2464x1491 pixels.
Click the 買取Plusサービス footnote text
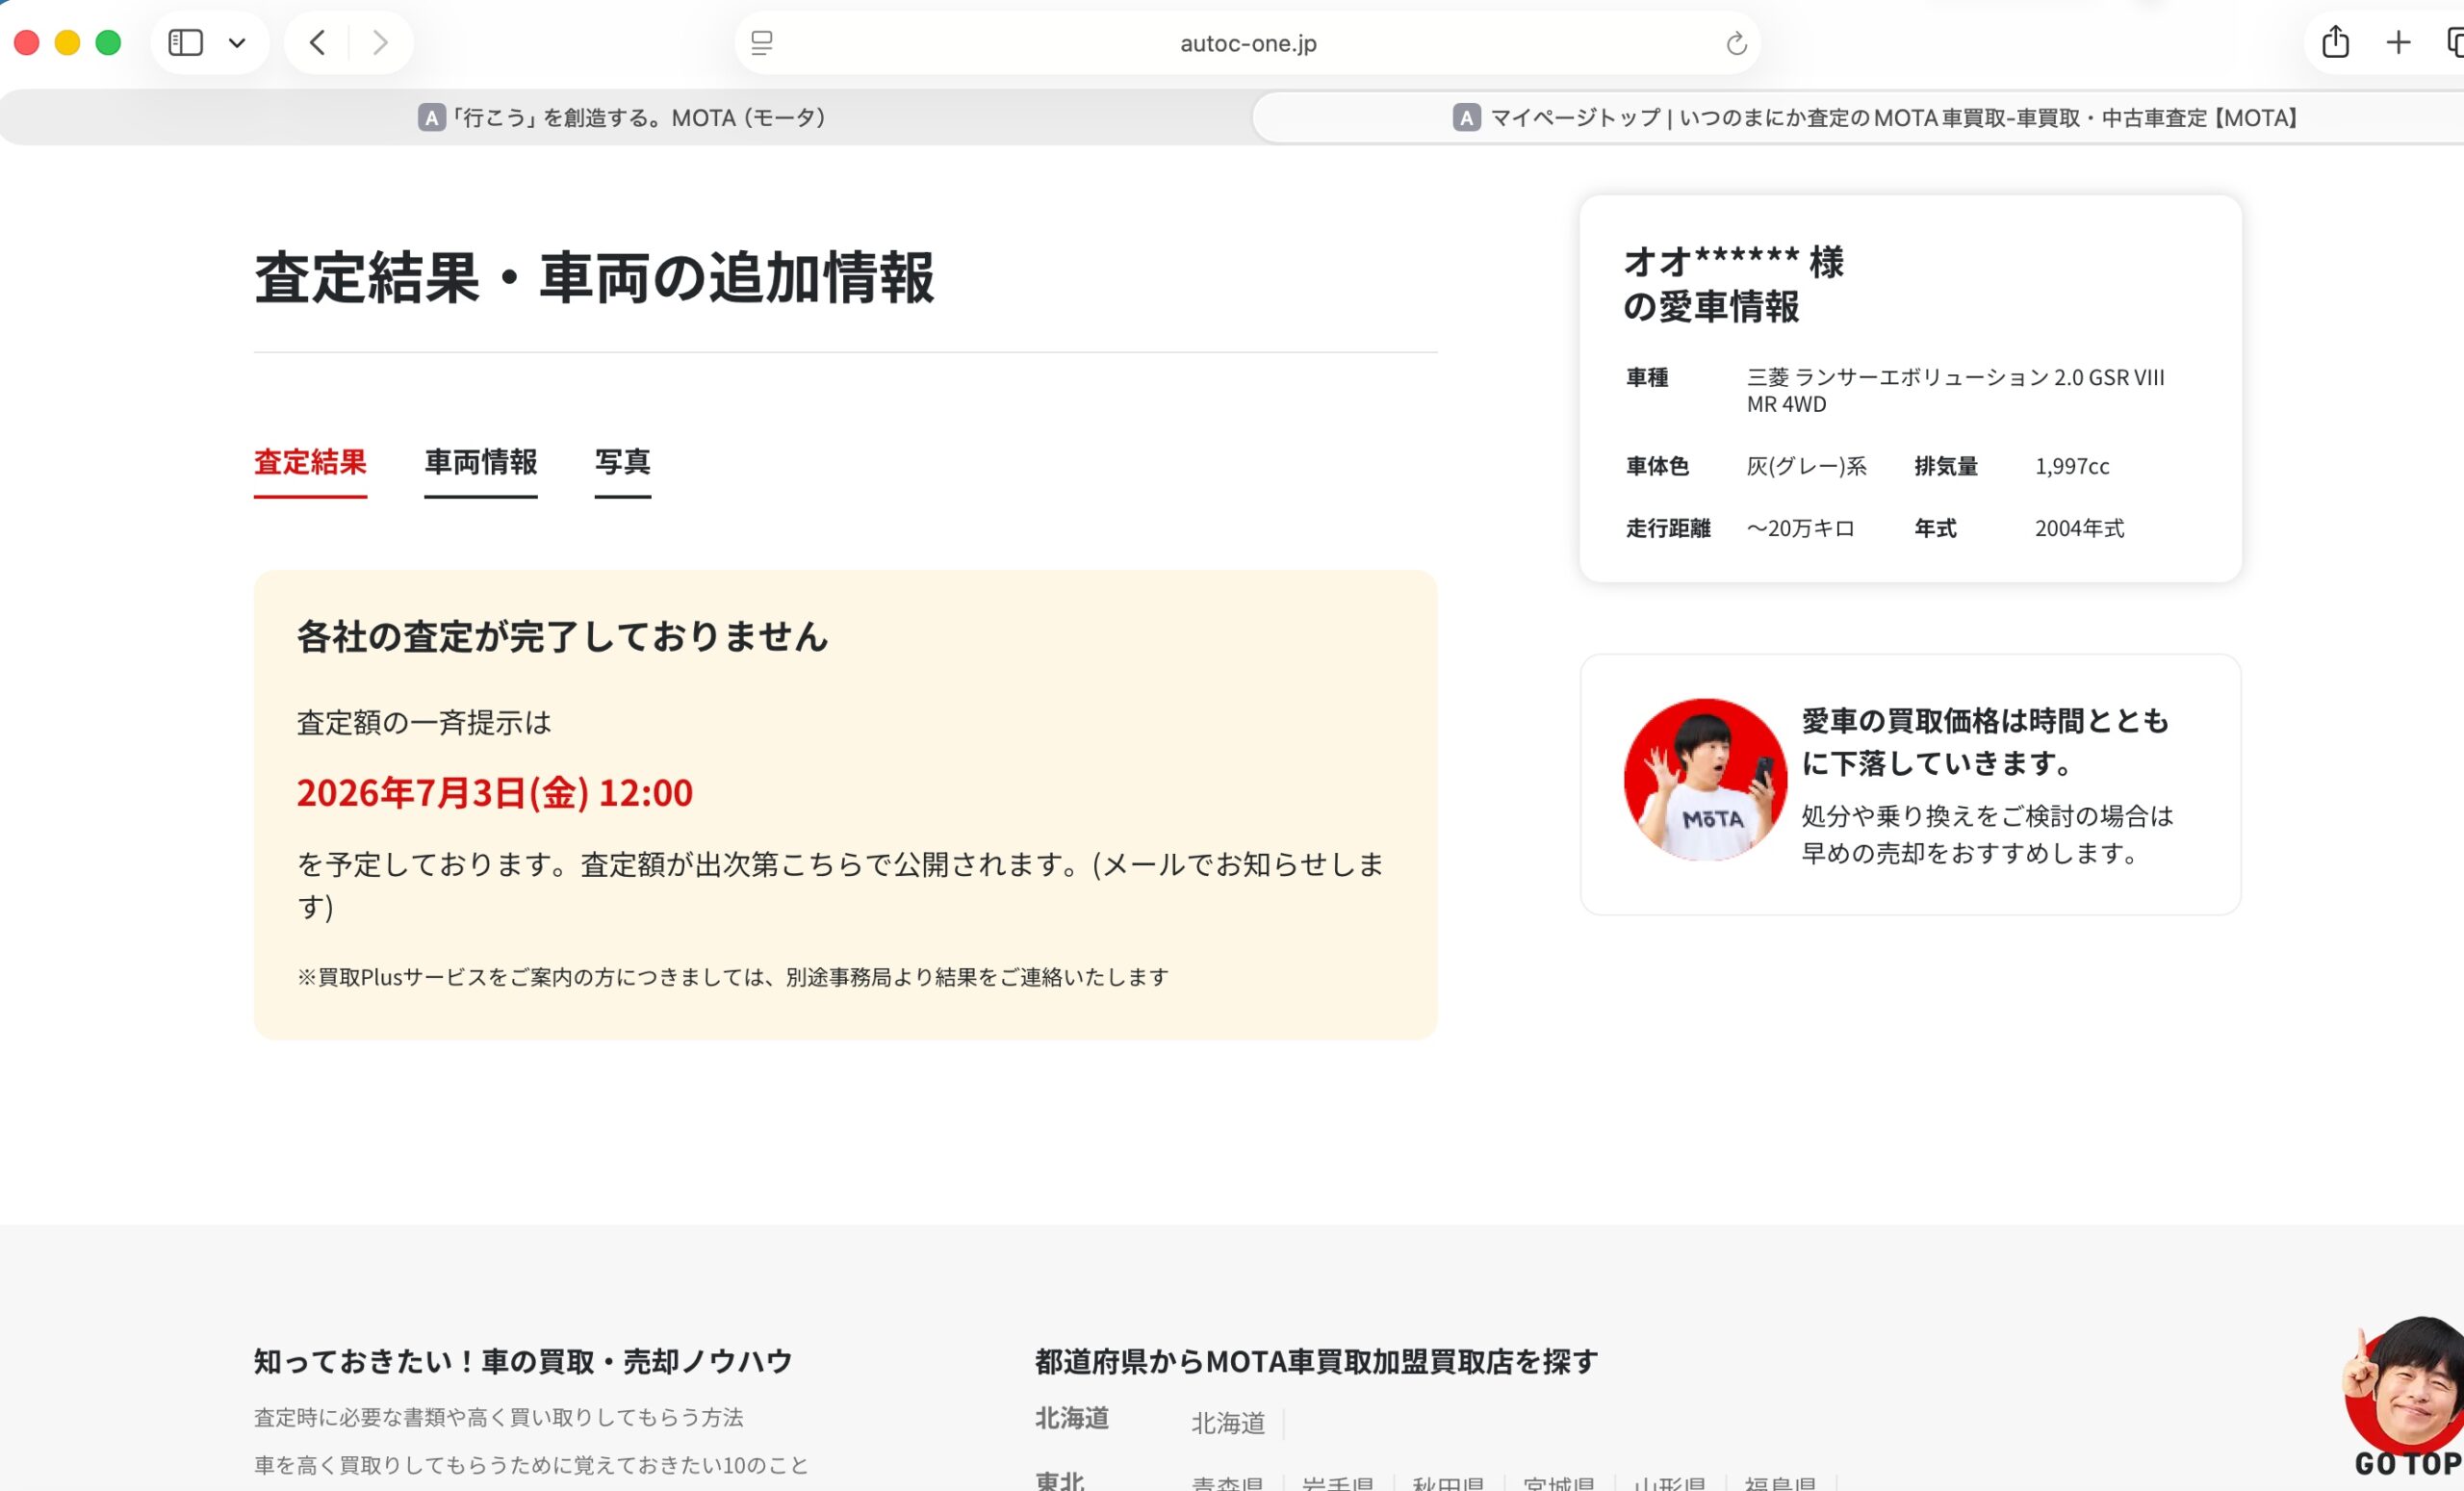pos(732,977)
